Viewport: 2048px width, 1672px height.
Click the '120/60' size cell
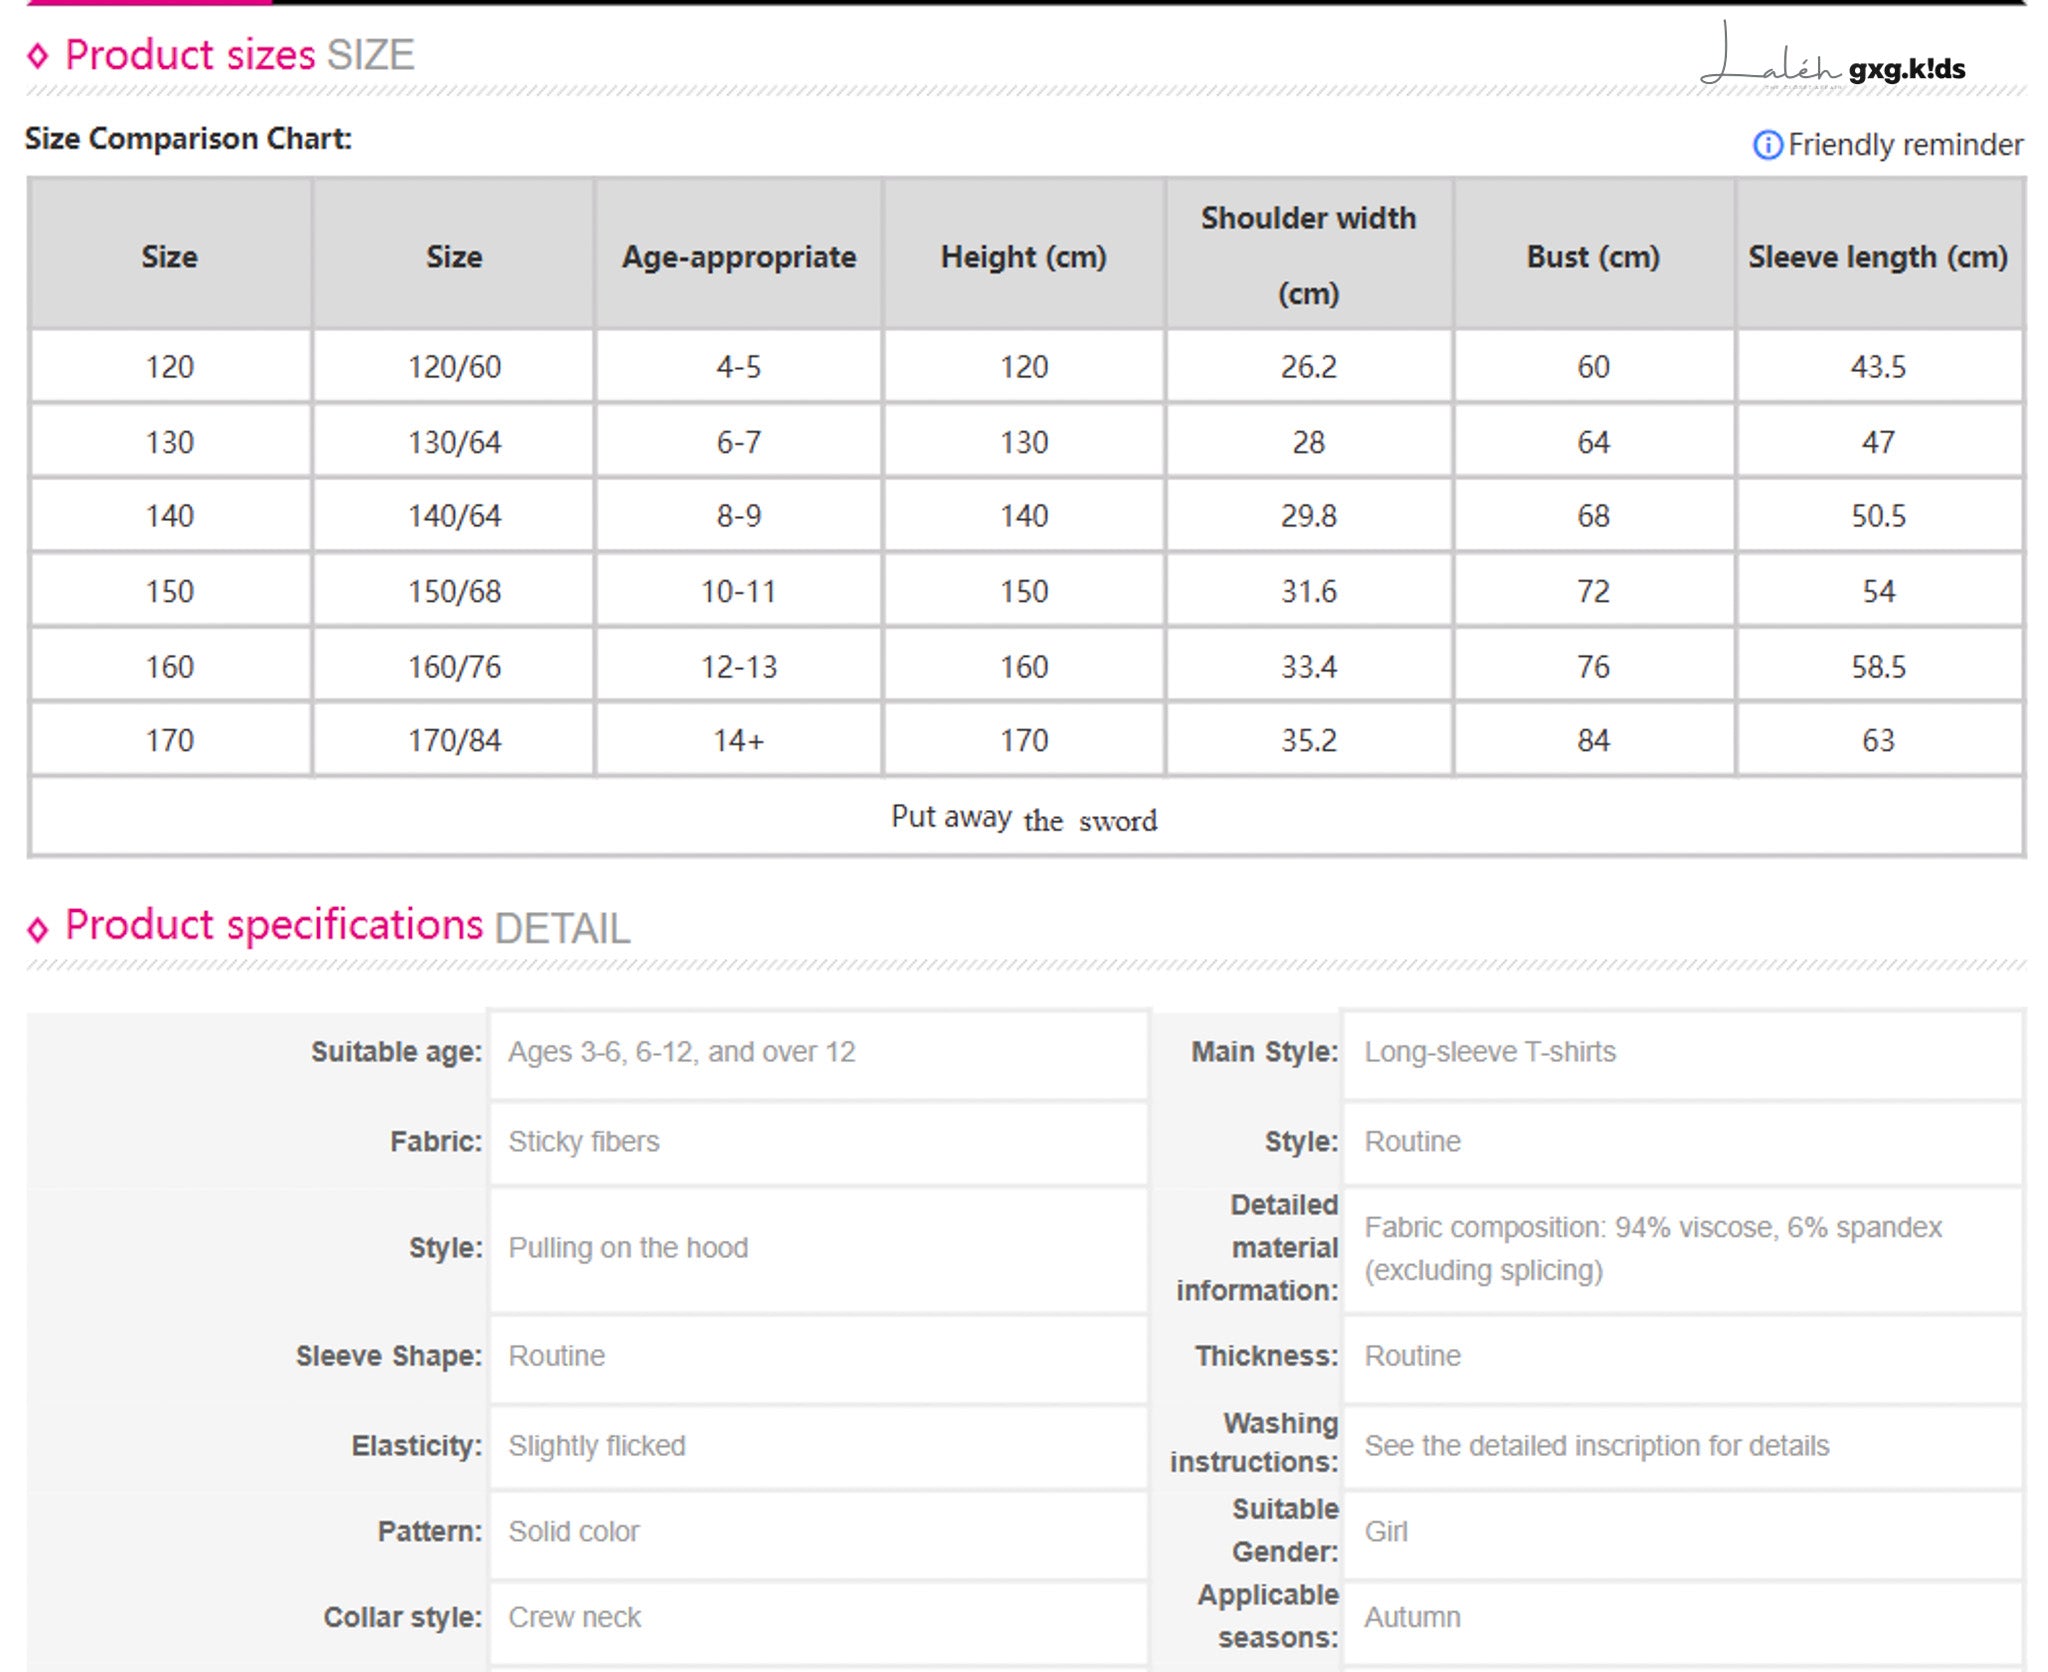454,367
